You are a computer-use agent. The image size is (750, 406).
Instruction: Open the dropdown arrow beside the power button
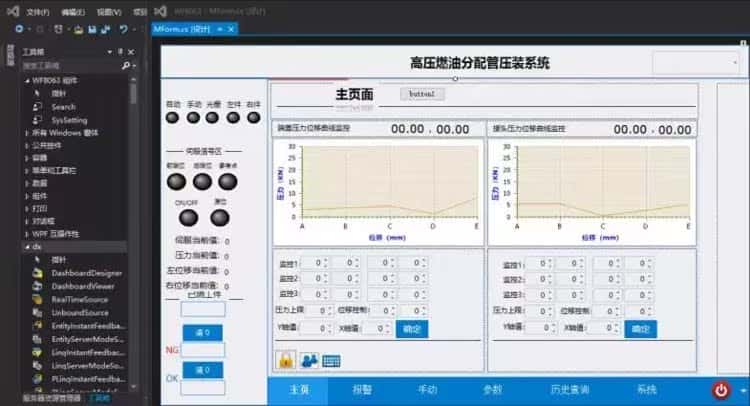coord(743,391)
